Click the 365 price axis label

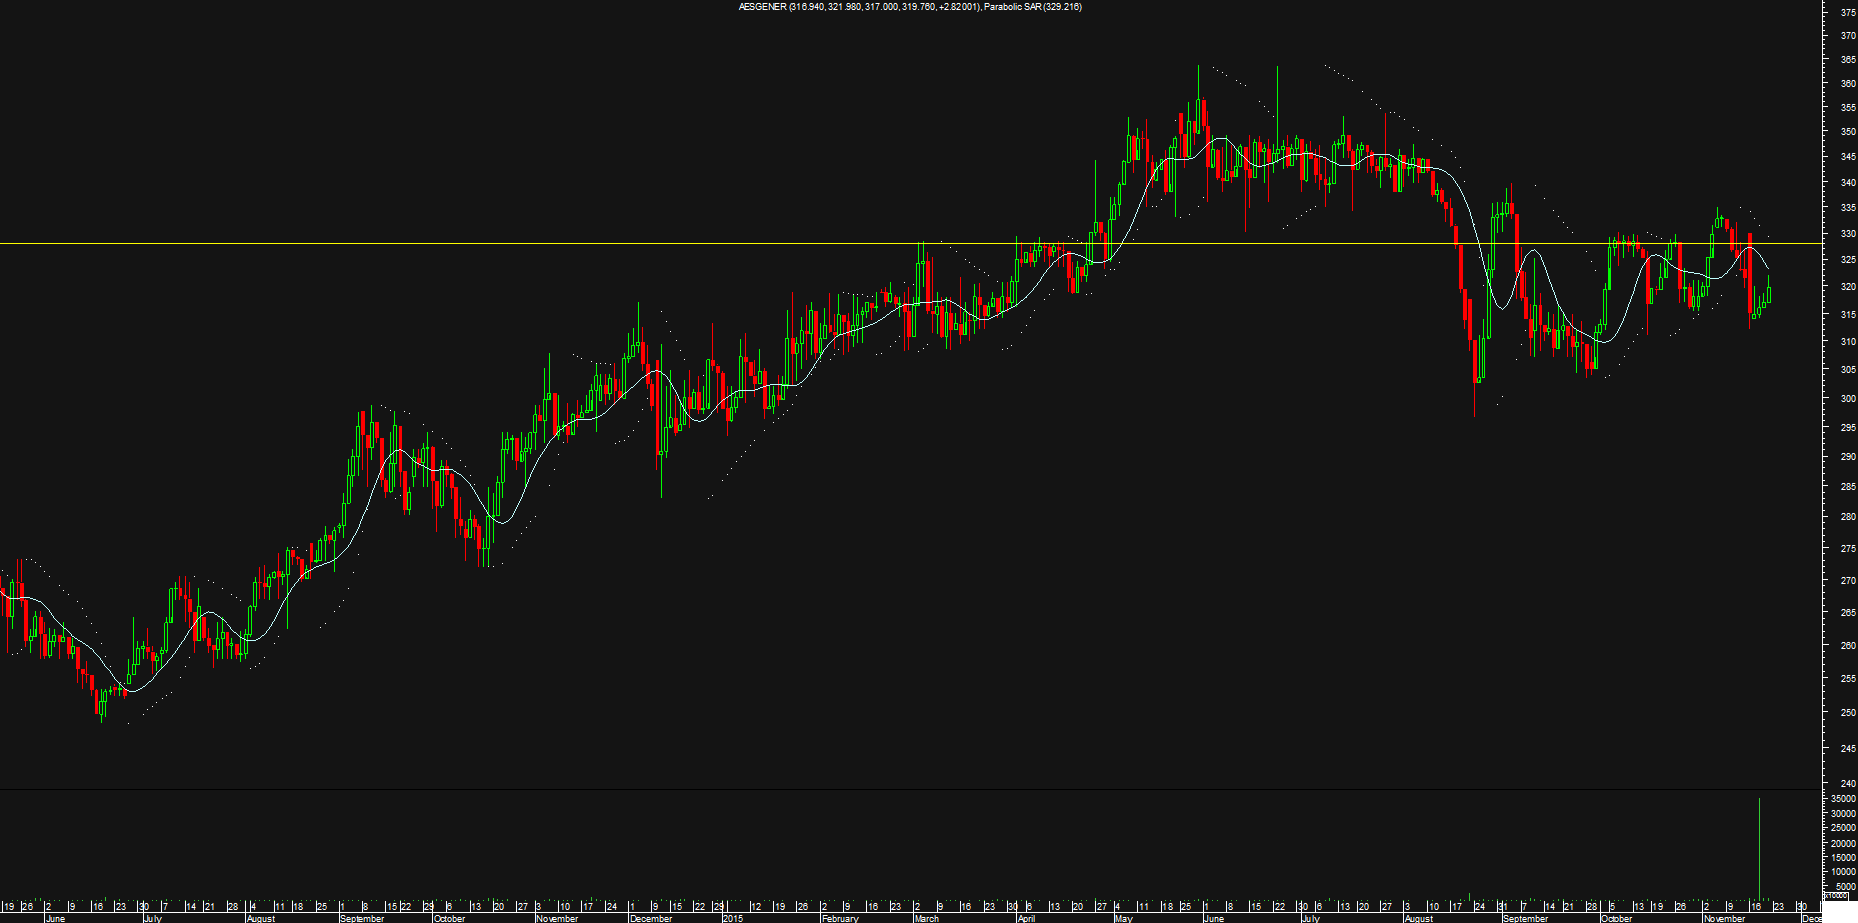[1848, 60]
